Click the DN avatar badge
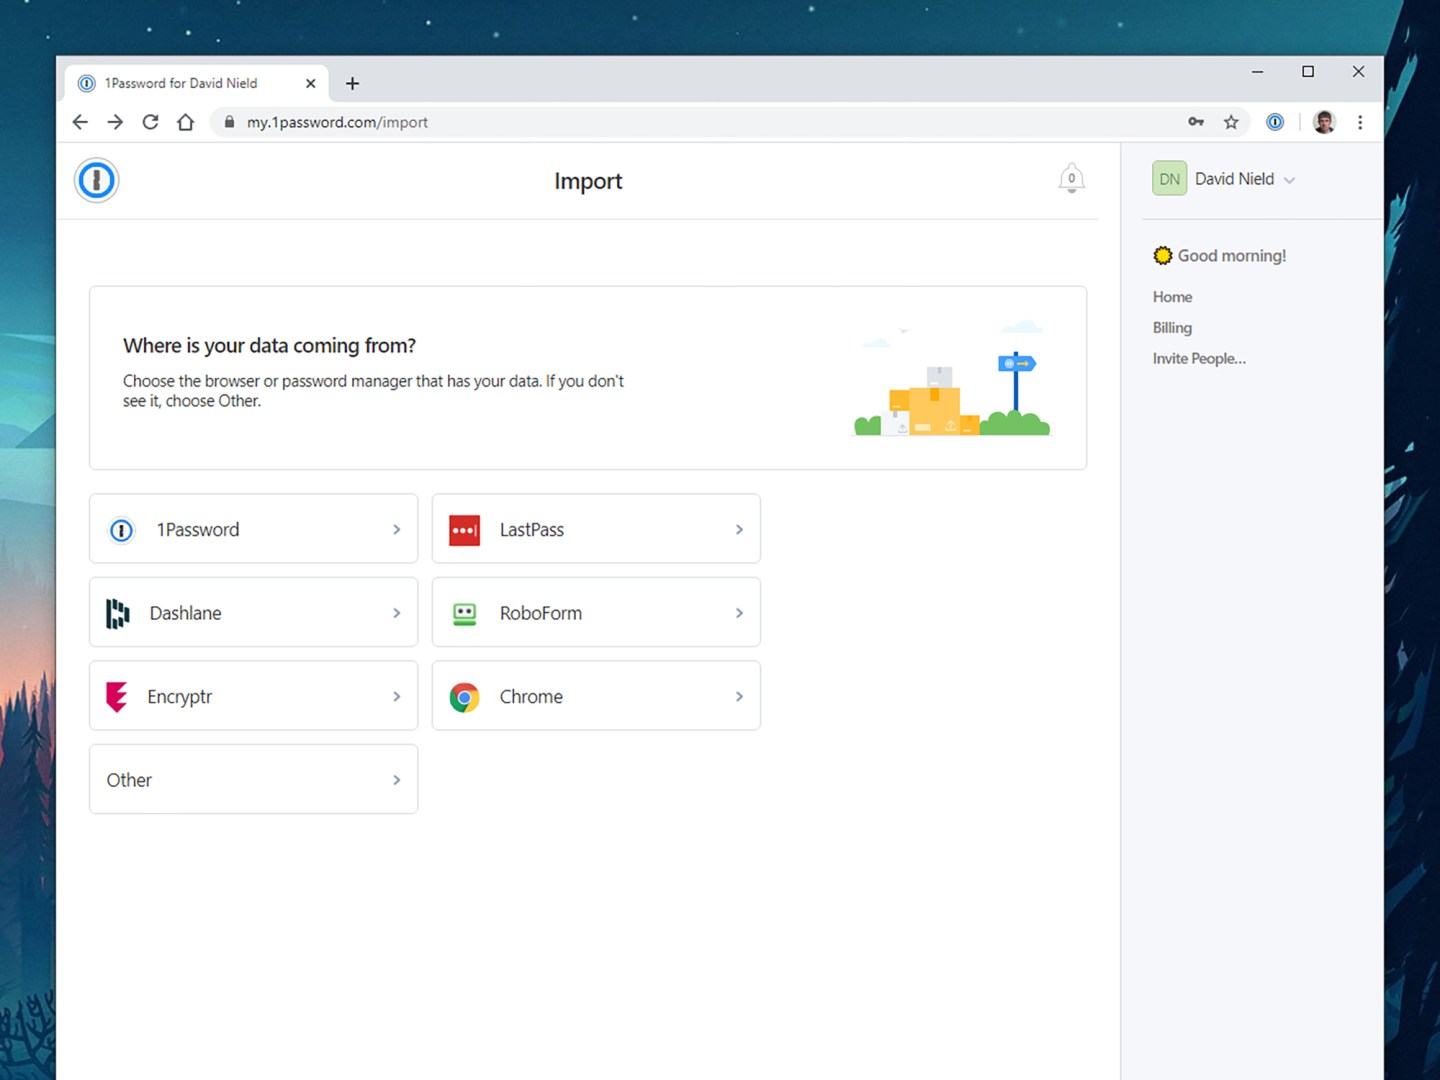This screenshot has height=1080, width=1440. pos(1169,178)
